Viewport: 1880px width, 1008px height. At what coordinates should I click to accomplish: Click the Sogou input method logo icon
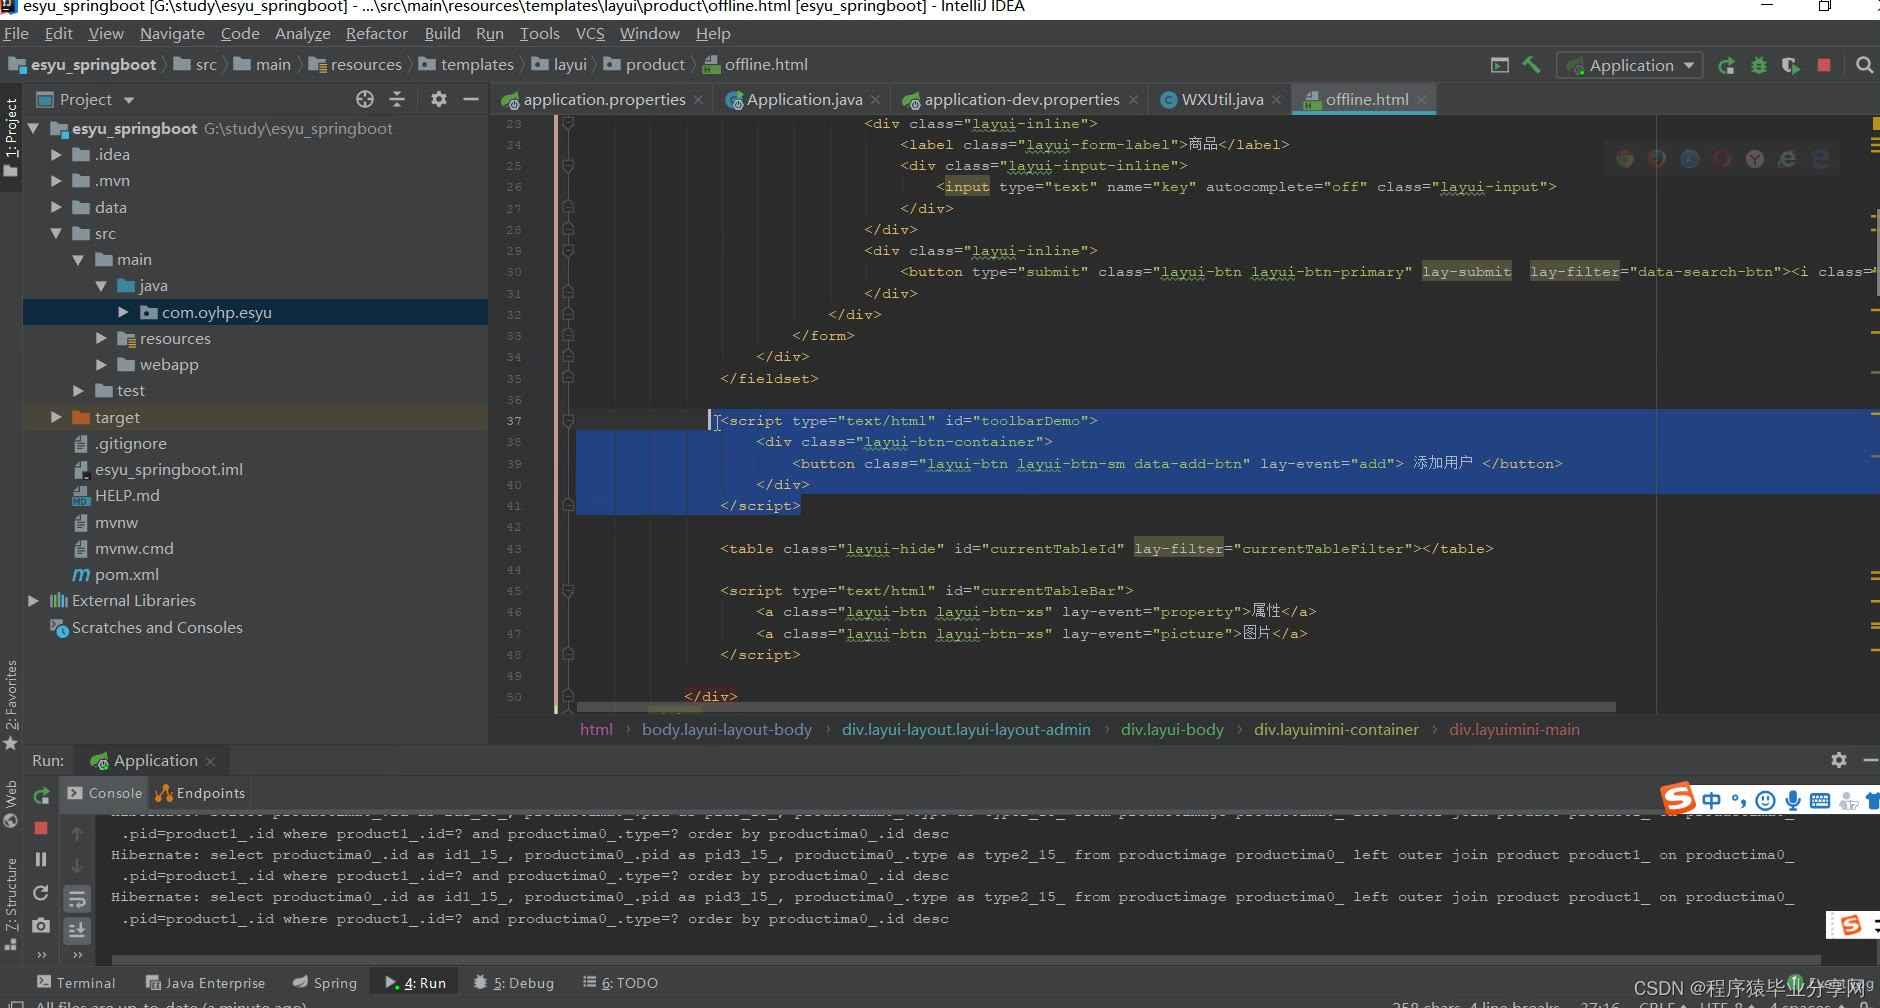[x=1678, y=798]
